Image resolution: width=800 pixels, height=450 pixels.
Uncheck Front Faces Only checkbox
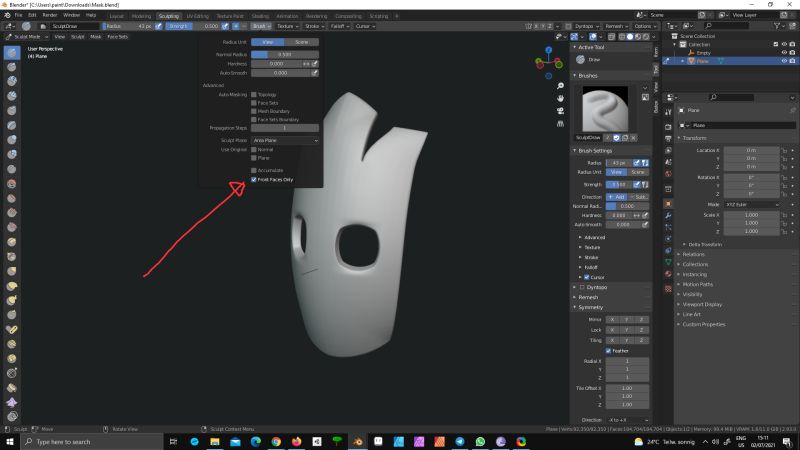click(x=254, y=180)
